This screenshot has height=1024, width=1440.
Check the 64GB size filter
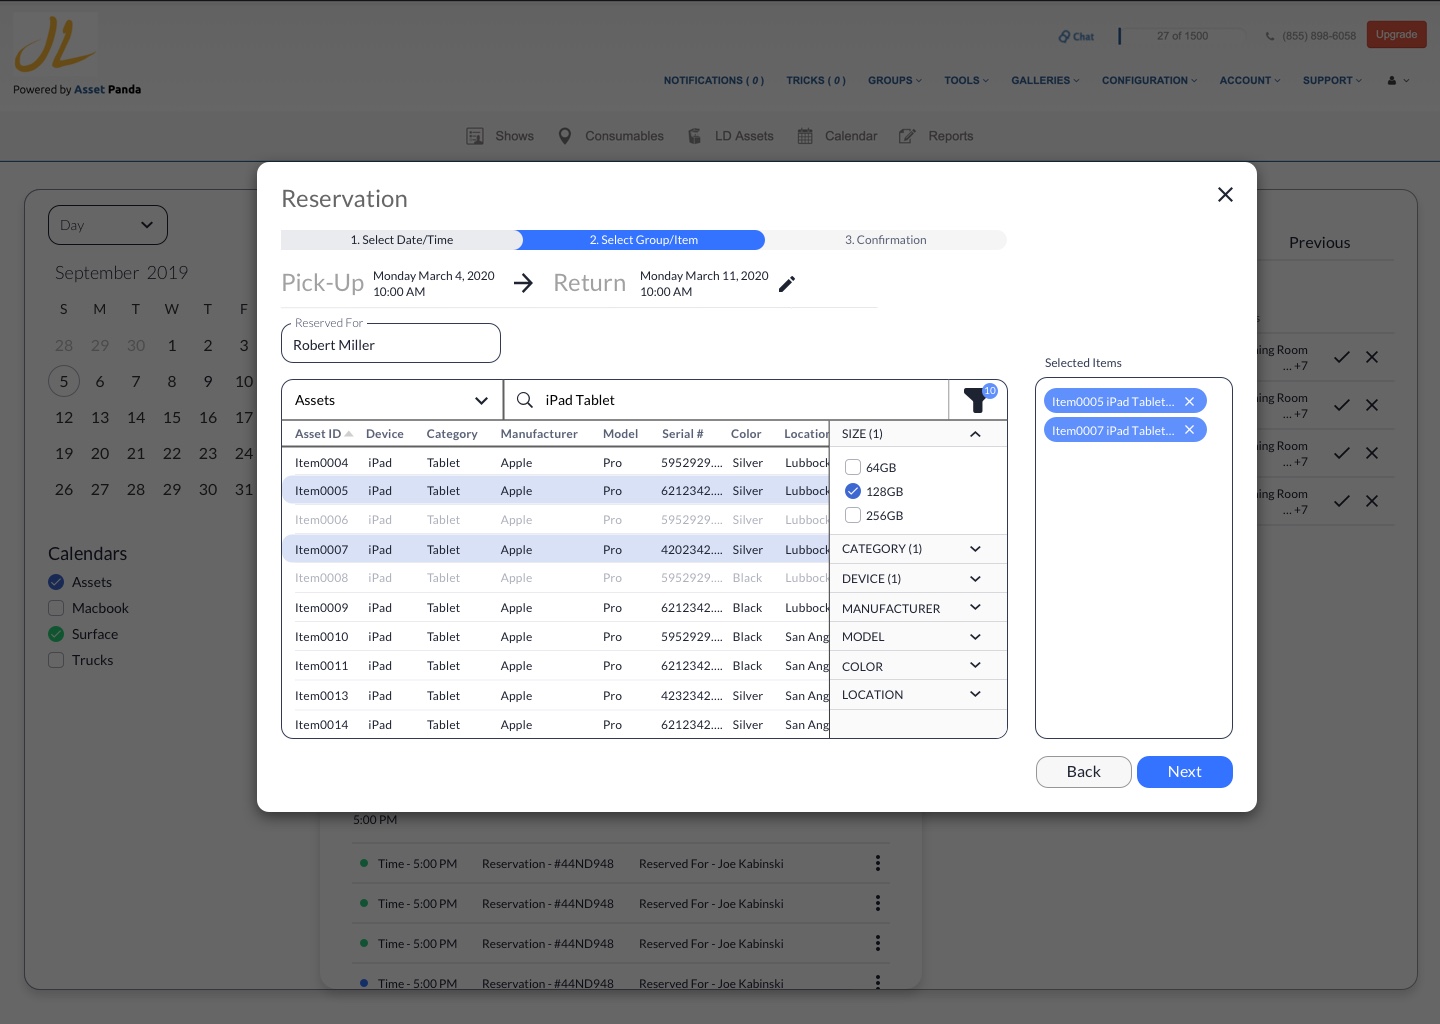(853, 467)
